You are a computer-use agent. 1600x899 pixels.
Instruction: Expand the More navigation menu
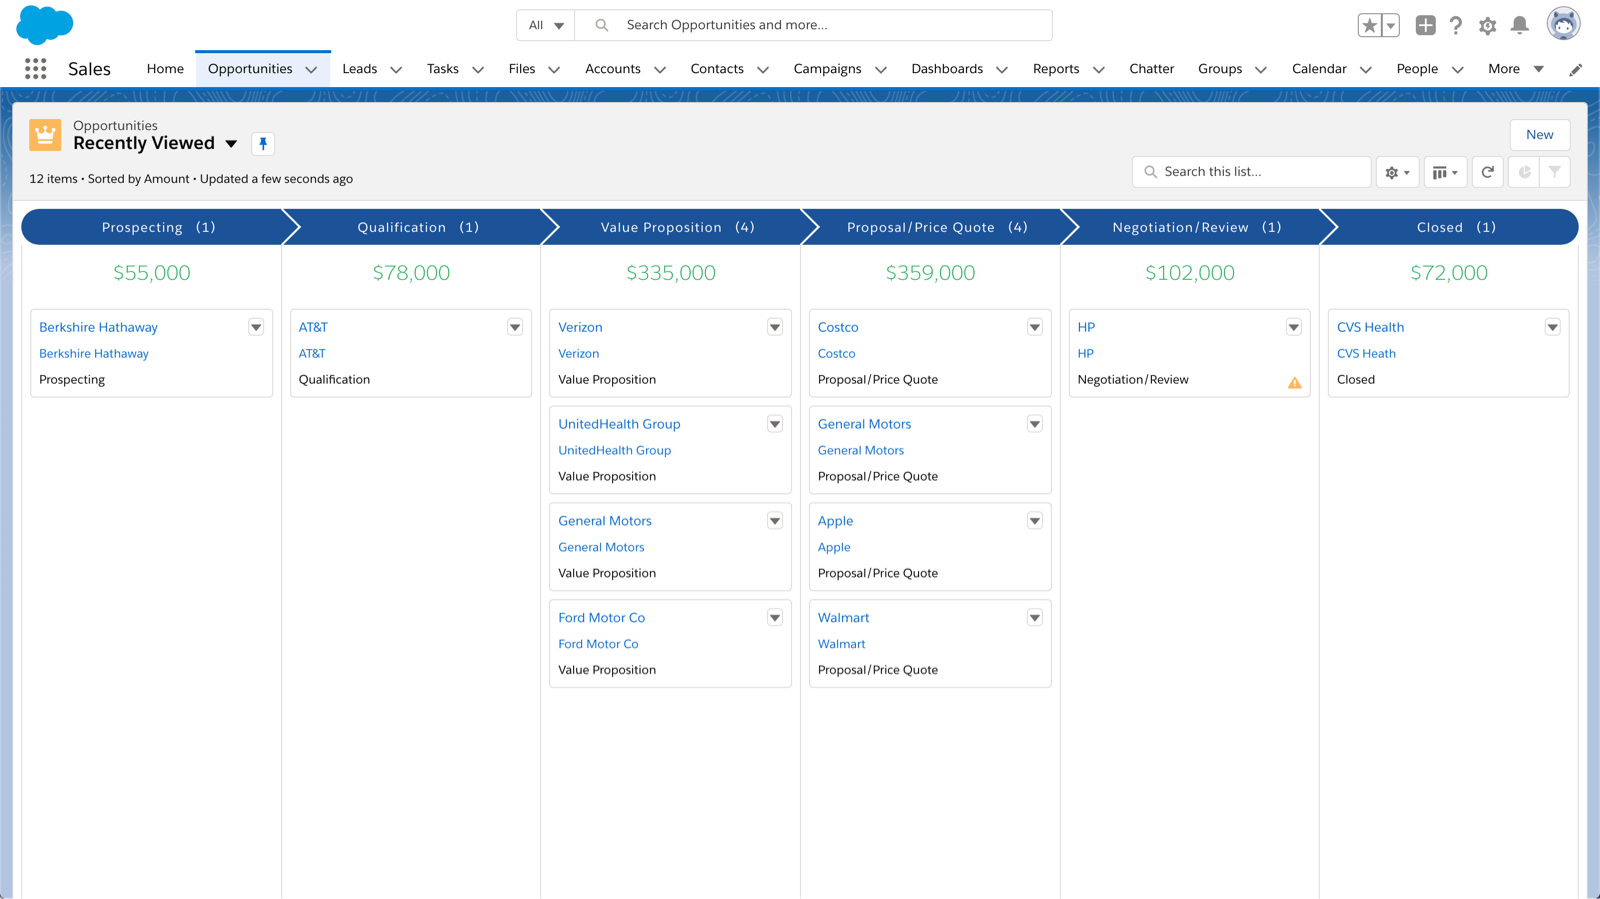click(x=1516, y=69)
